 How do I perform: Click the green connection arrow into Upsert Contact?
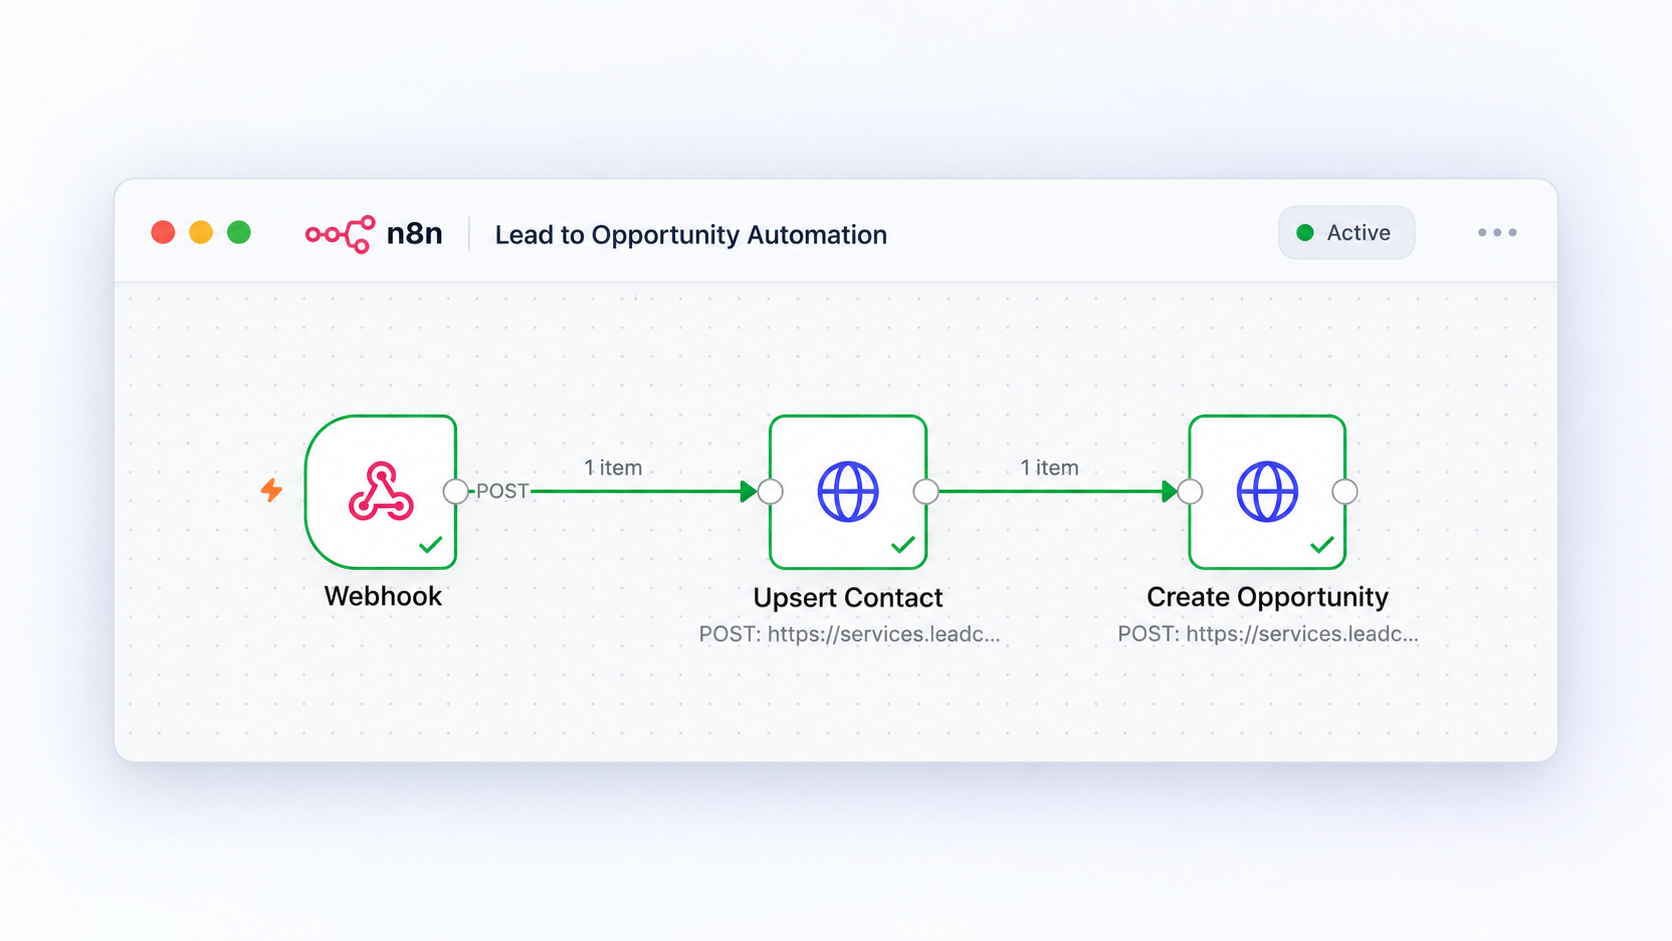pos(748,491)
